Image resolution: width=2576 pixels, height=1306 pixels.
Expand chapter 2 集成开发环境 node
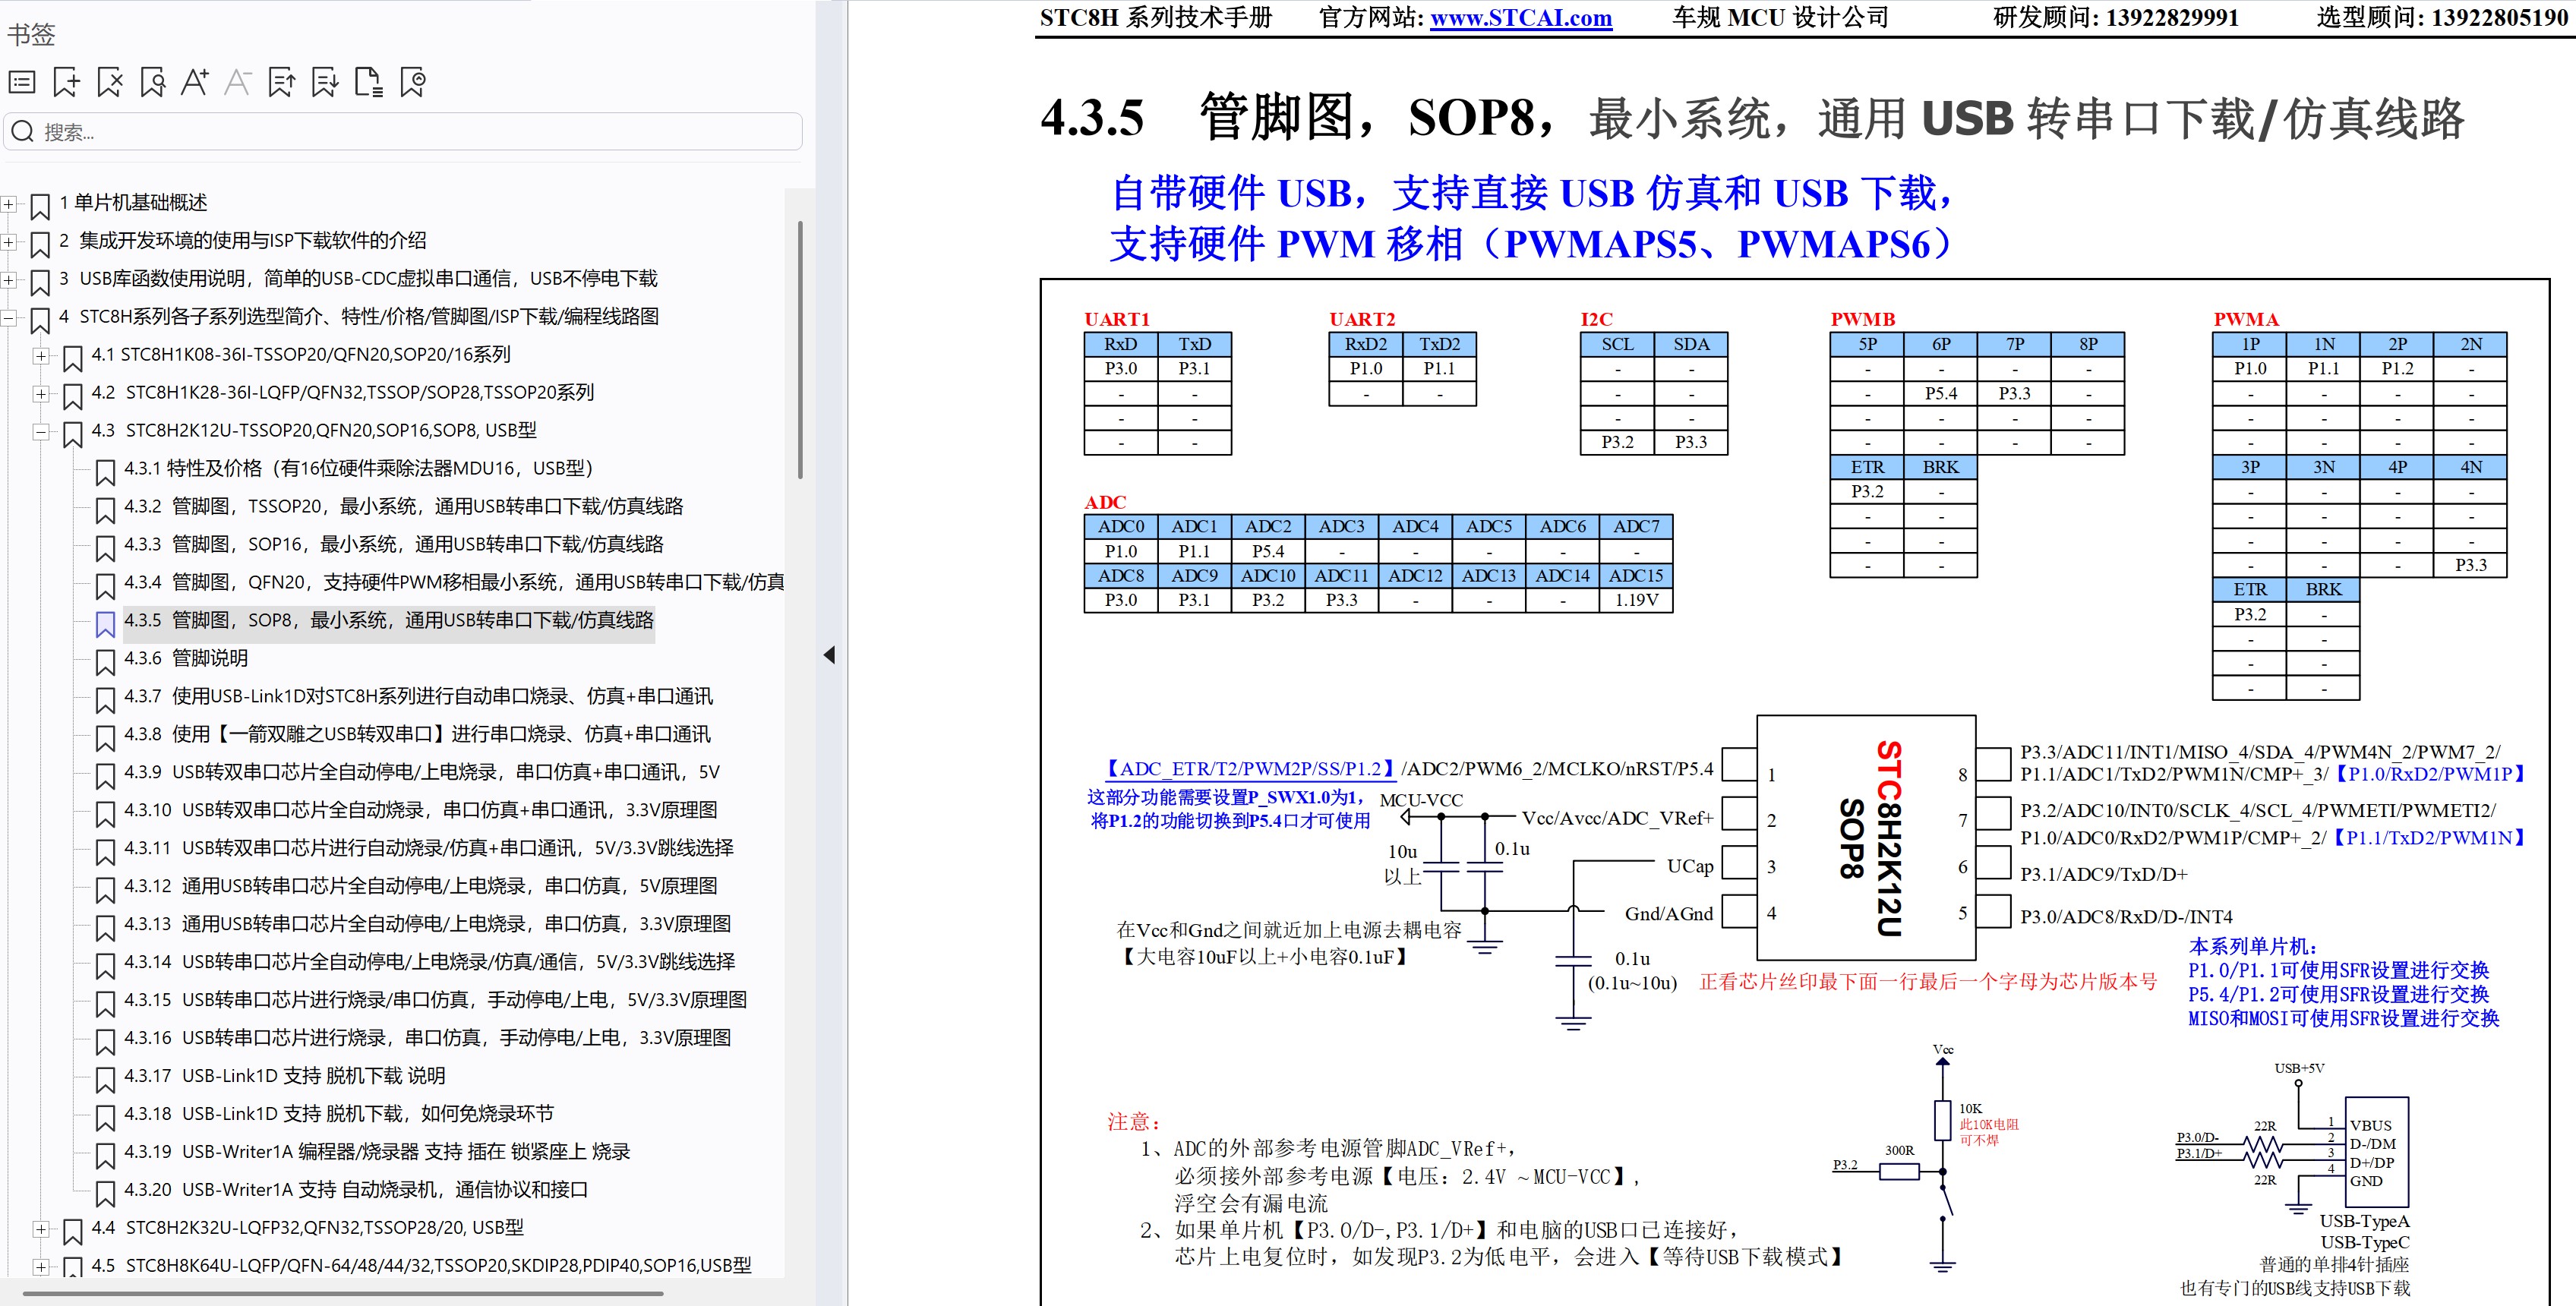pyautogui.click(x=9, y=242)
